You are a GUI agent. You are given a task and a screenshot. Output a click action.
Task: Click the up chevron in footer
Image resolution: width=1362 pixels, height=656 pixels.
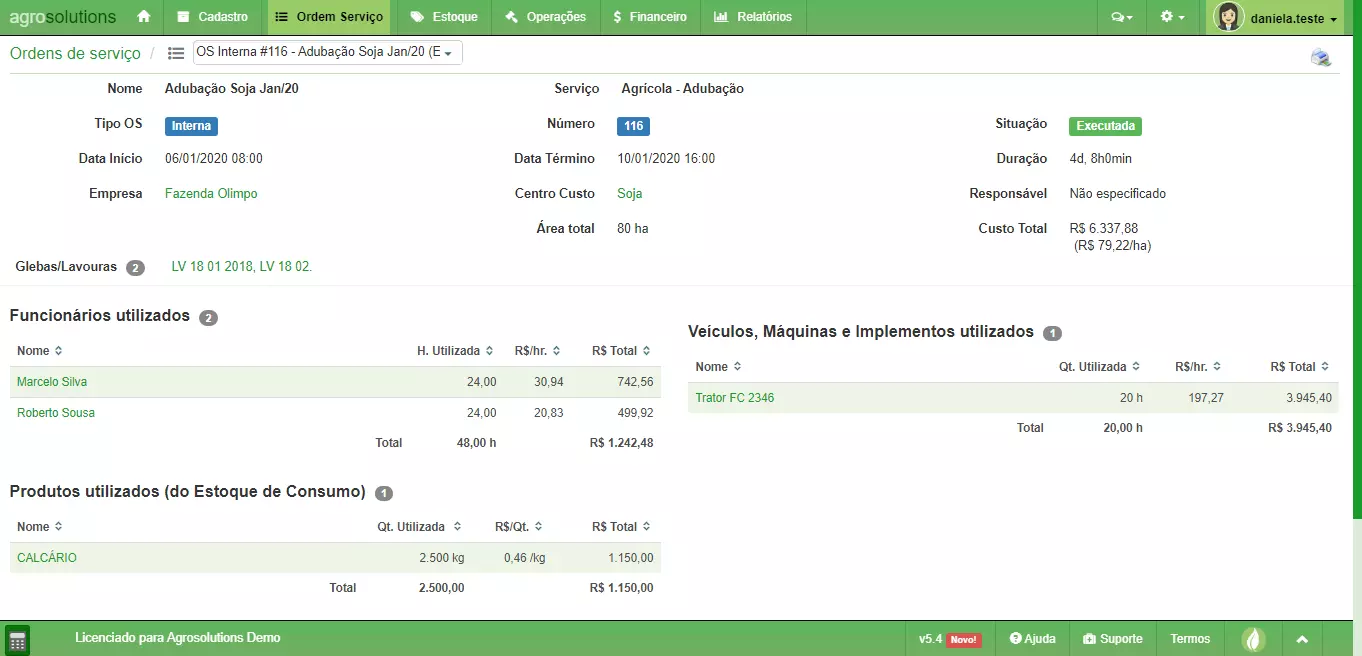click(1302, 639)
